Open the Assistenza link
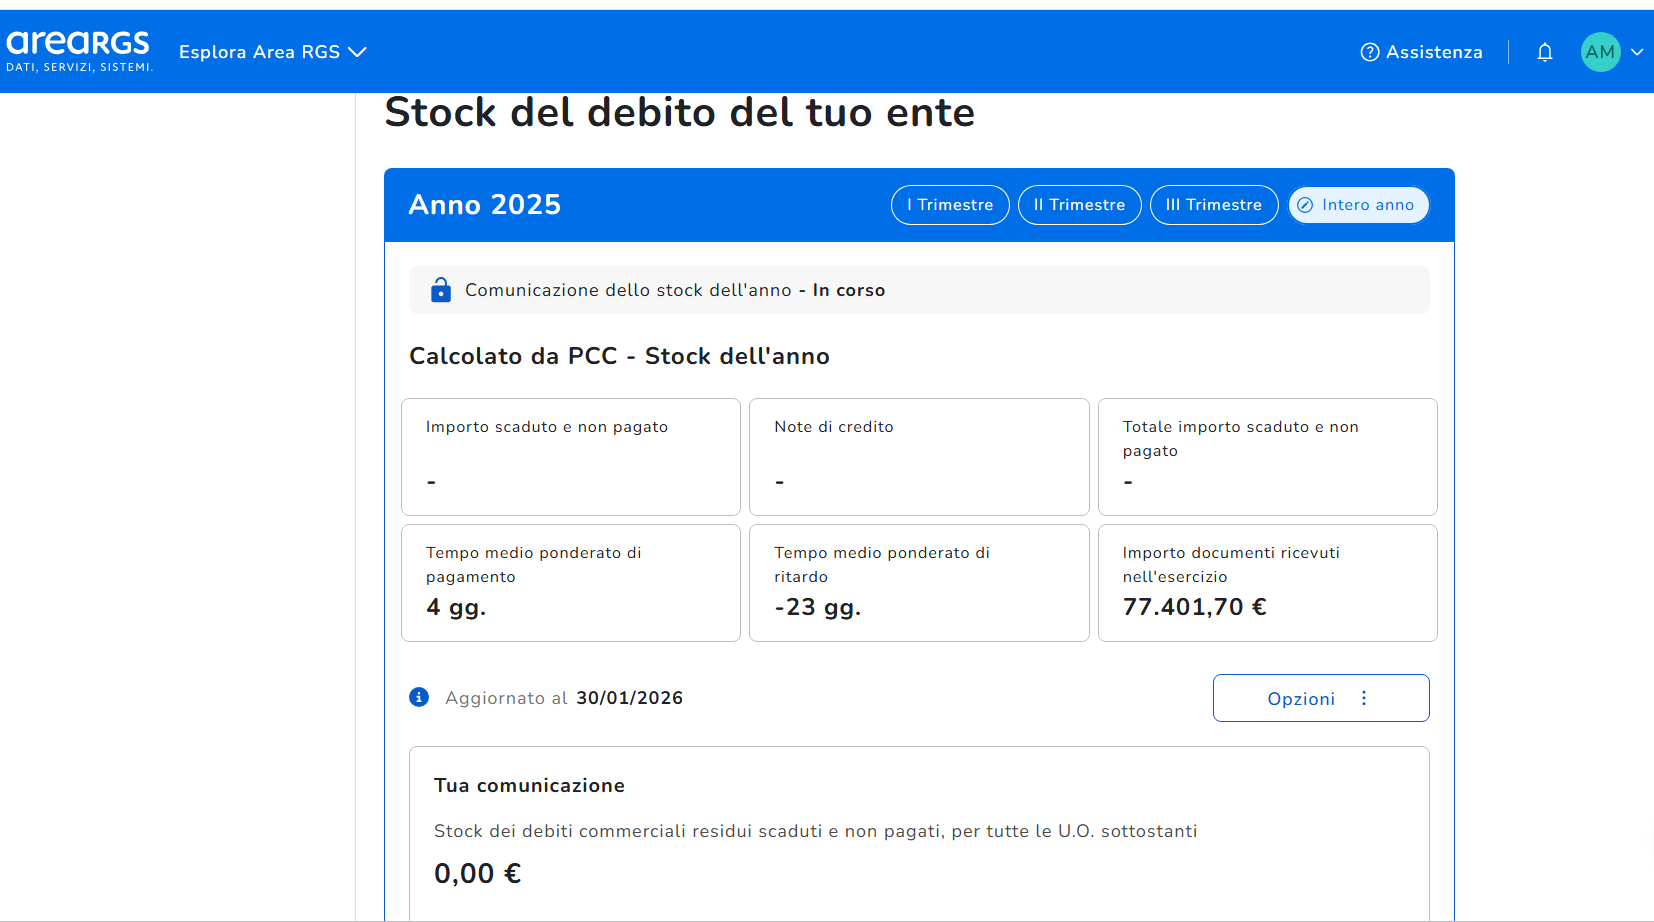This screenshot has width=1654, height=922. tap(1433, 52)
